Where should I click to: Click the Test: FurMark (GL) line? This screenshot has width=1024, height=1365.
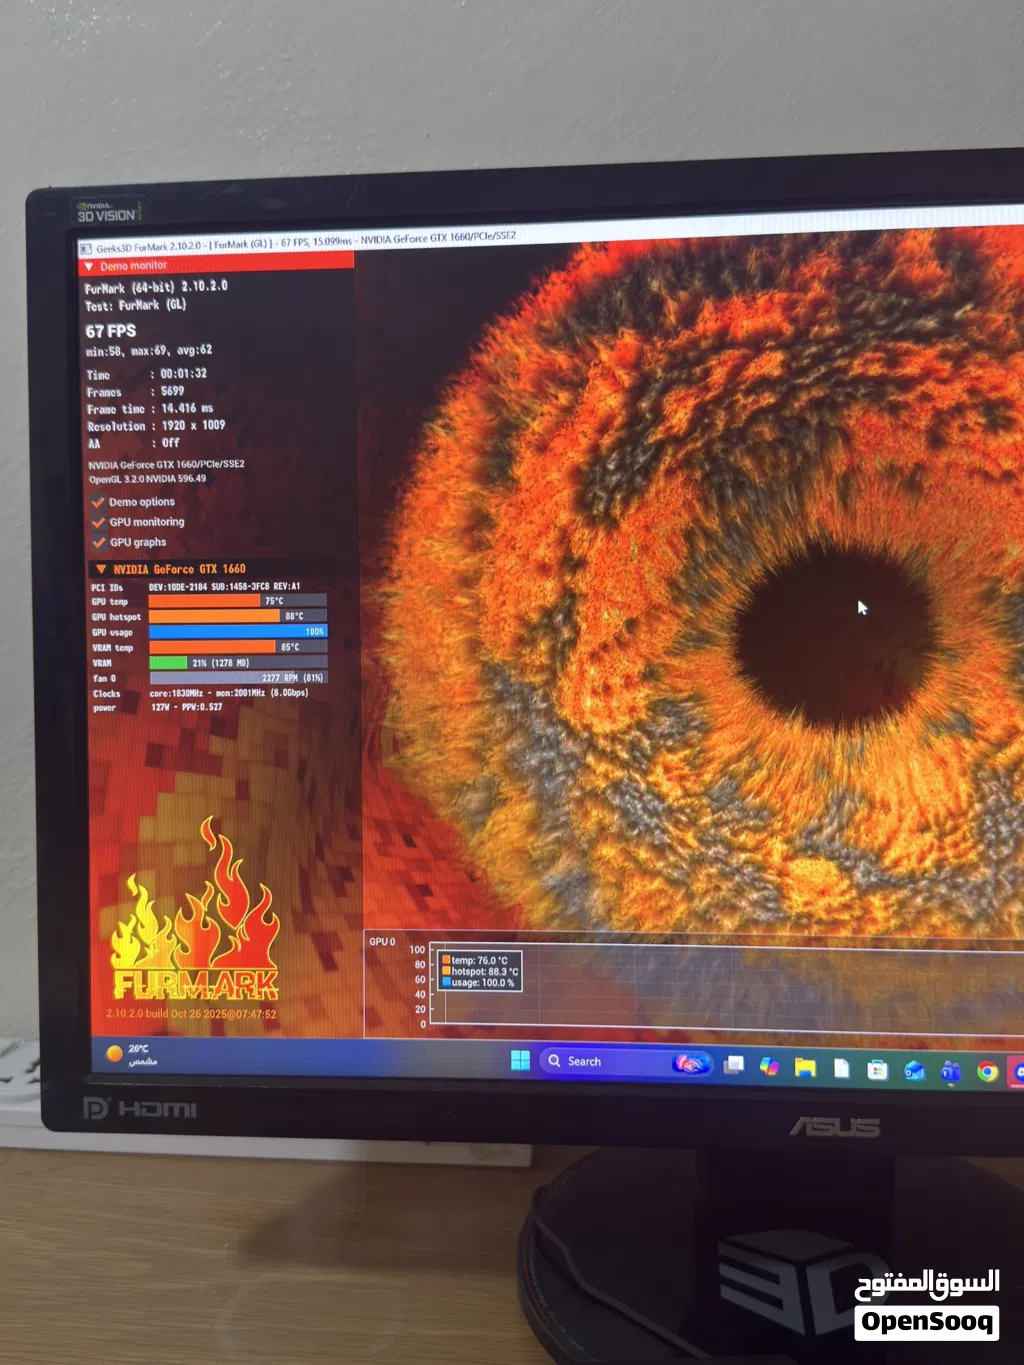[x=136, y=306]
